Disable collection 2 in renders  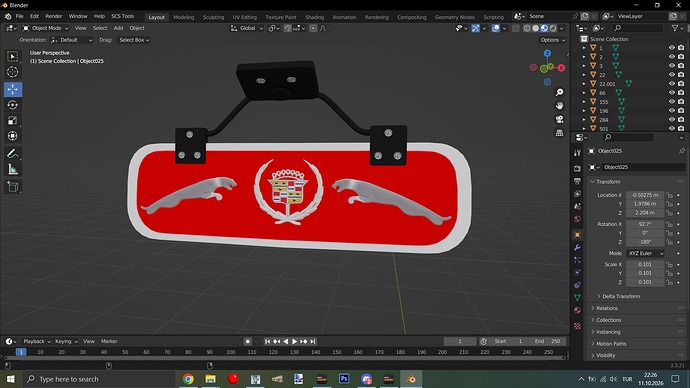point(681,57)
